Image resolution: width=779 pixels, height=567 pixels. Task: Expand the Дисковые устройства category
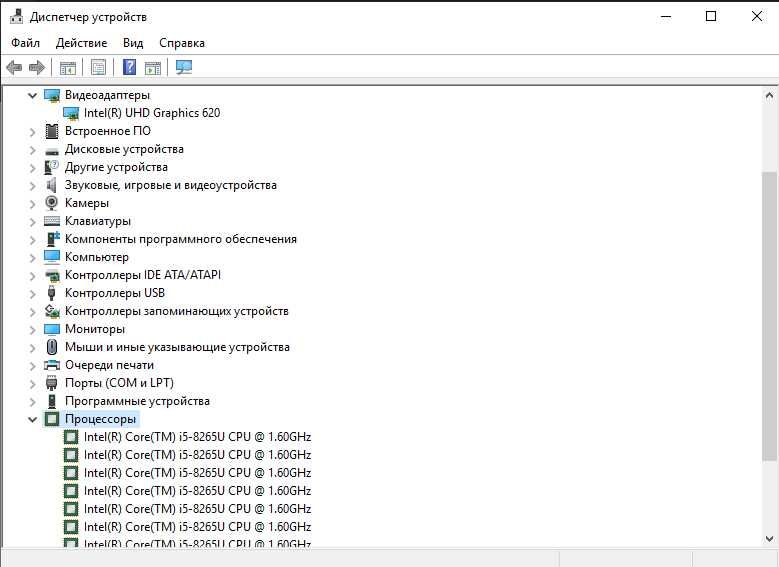pyautogui.click(x=32, y=150)
